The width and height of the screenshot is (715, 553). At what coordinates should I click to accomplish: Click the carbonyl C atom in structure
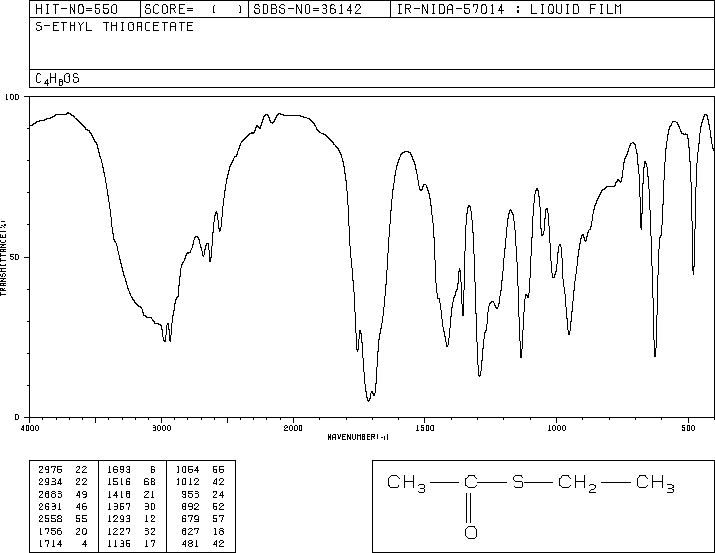click(x=471, y=482)
